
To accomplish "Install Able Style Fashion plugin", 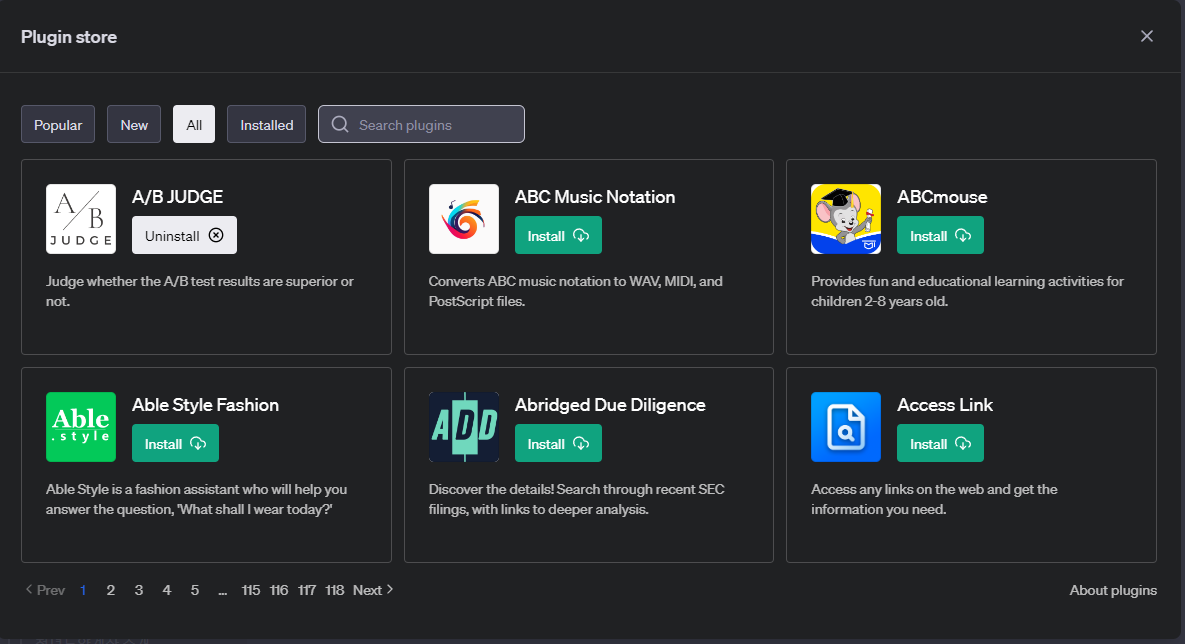I will (x=175, y=444).
